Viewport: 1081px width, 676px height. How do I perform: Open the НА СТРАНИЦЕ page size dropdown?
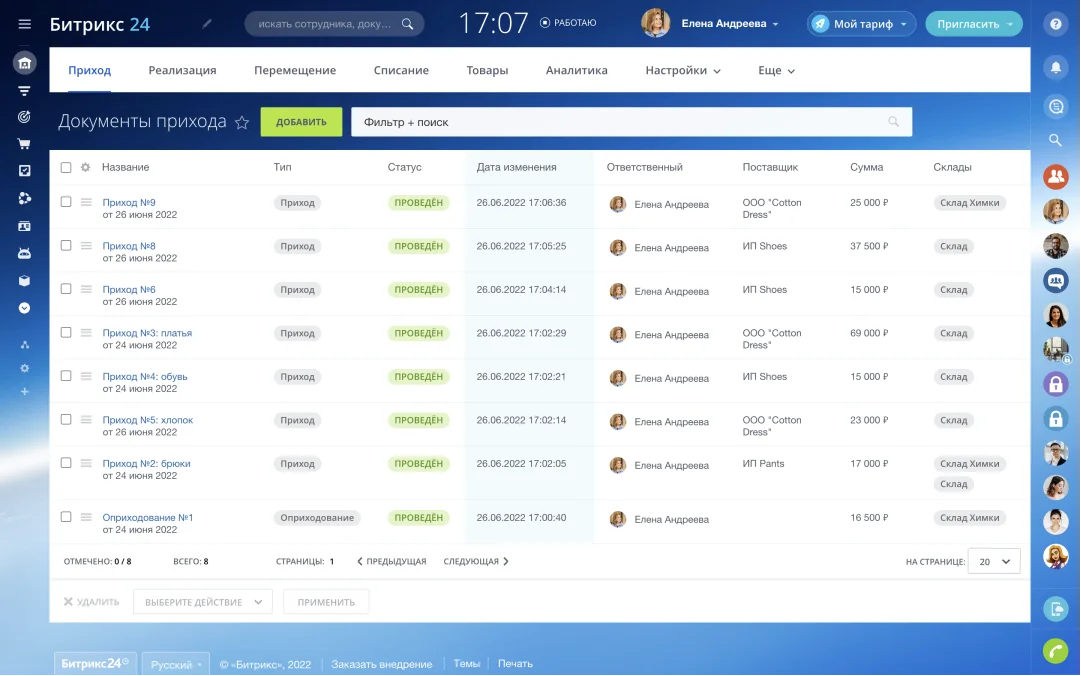993,561
